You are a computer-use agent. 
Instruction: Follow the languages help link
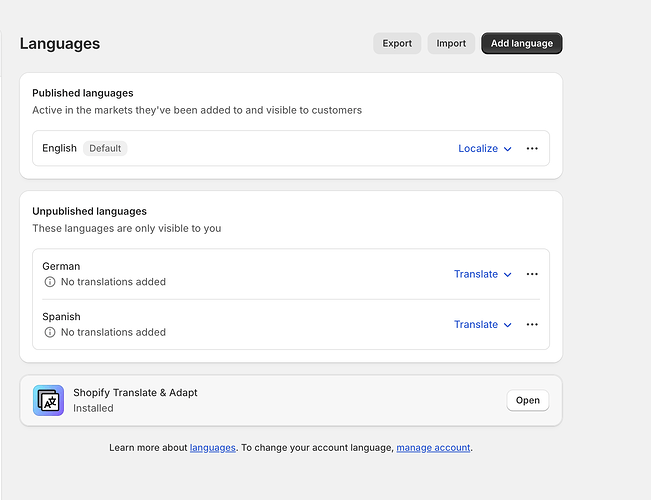(213, 448)
